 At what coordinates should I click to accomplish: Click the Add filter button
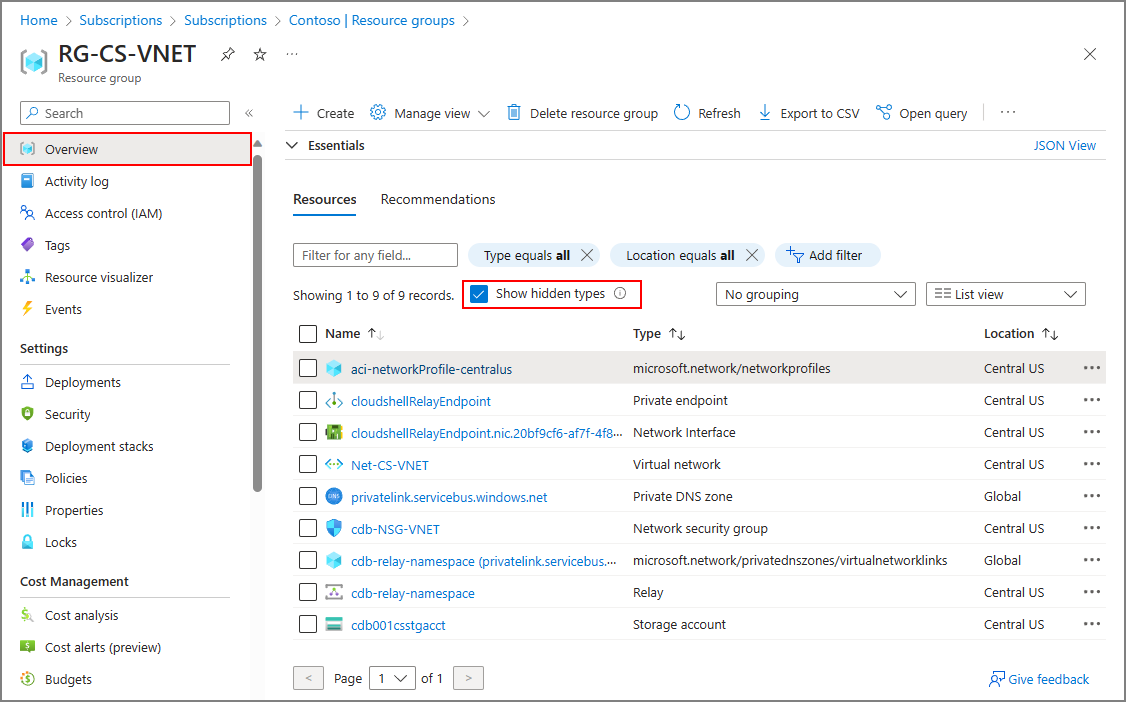[825, 255]
